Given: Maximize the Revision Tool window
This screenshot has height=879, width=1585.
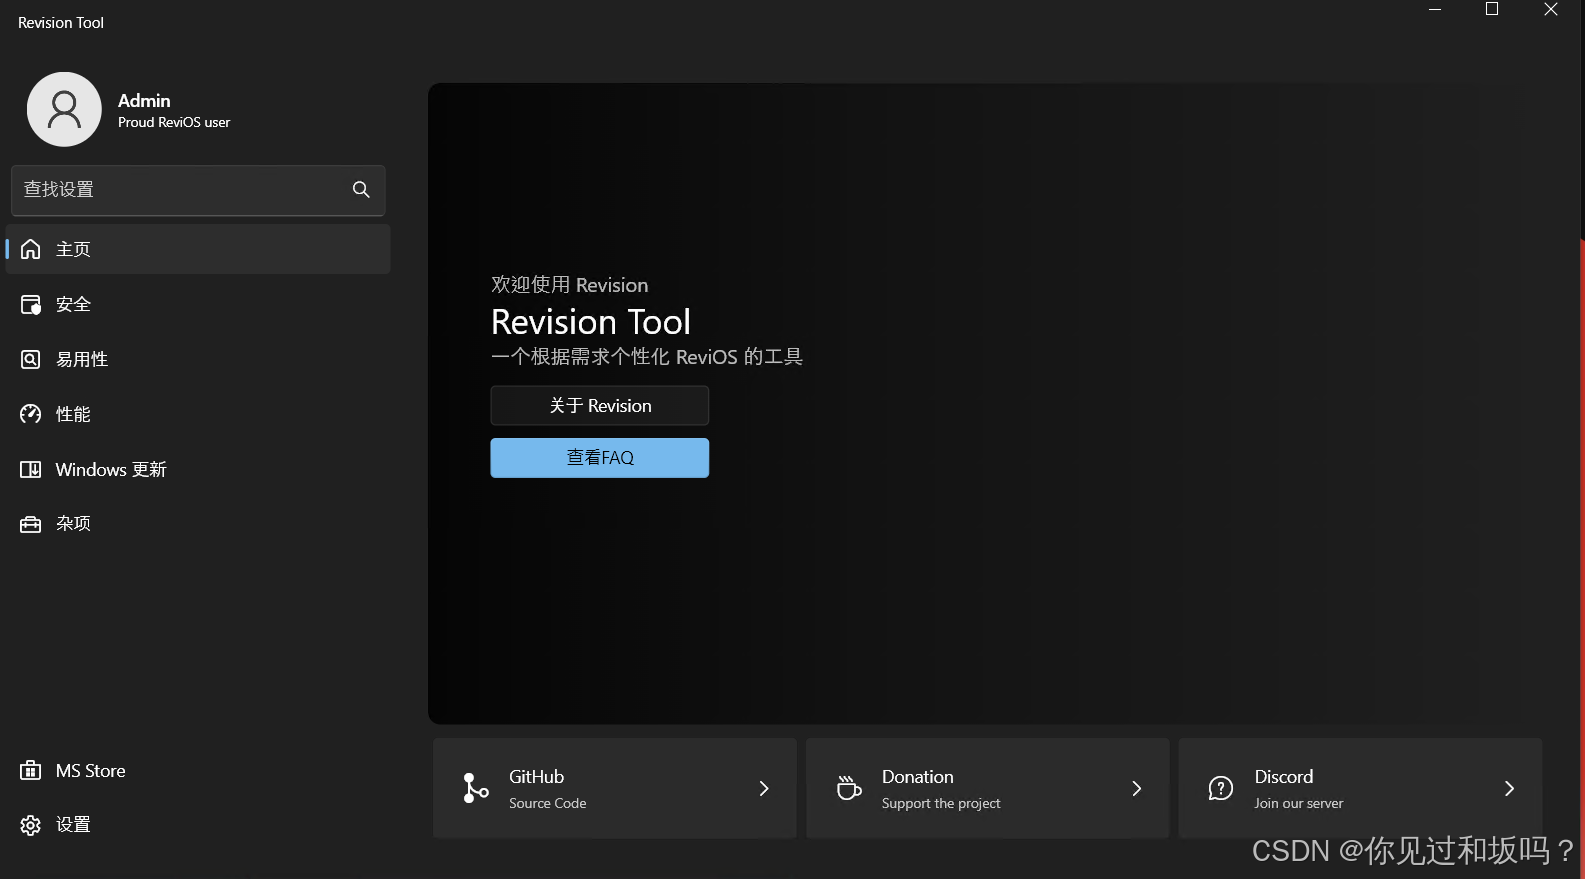Looking at the screenshot, I should (1492, 9).
